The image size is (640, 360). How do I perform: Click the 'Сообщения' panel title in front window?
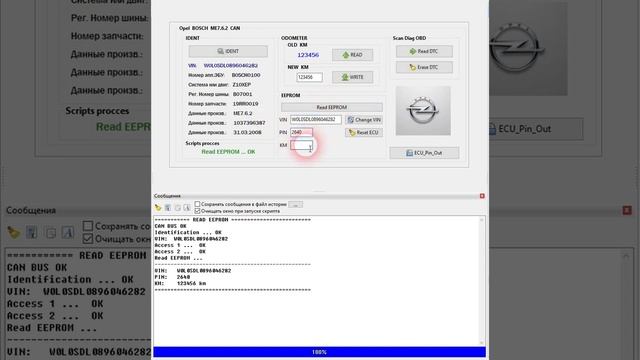167,196
